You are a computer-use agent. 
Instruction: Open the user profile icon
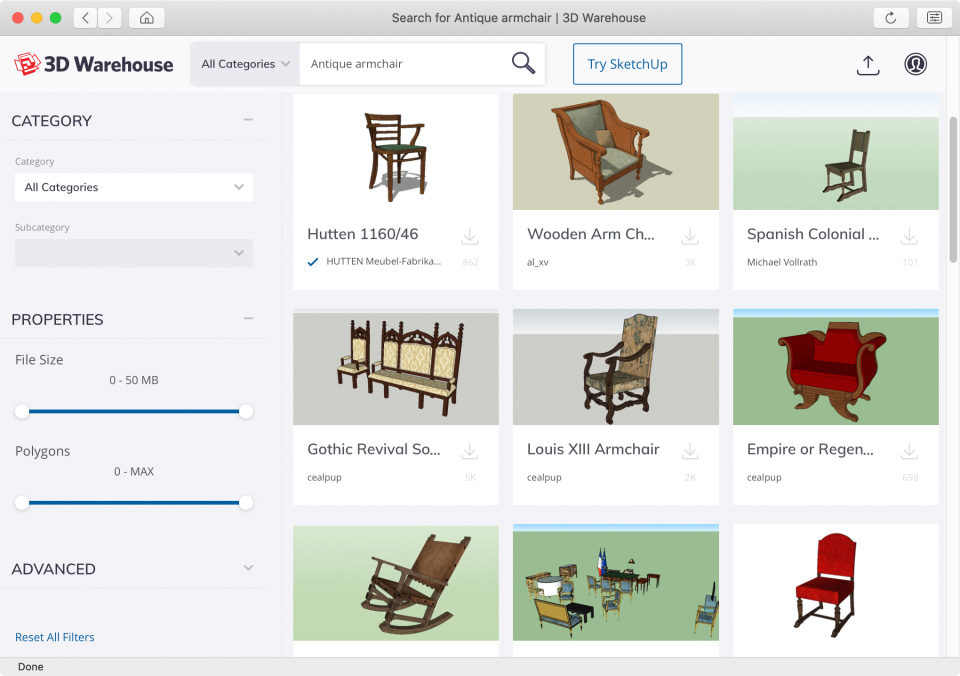(915, 64)
